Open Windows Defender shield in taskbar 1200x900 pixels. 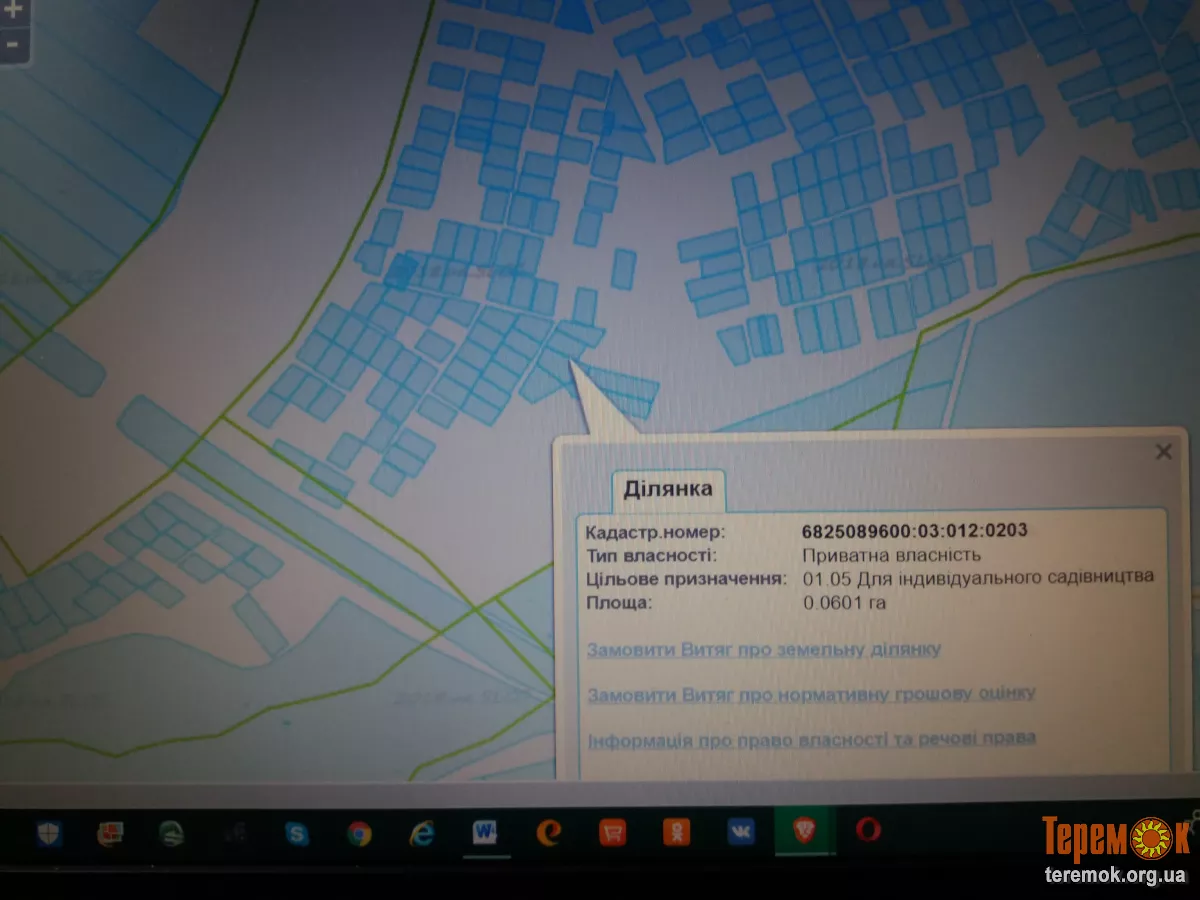[x=49, y=832]
